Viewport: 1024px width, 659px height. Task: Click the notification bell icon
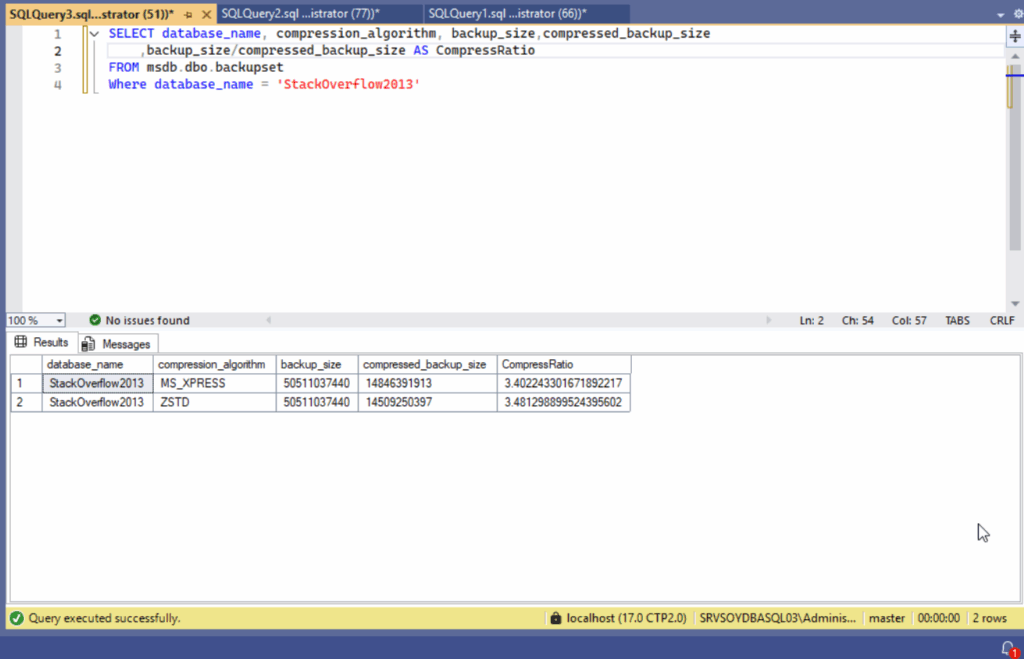pos(1008,648)
